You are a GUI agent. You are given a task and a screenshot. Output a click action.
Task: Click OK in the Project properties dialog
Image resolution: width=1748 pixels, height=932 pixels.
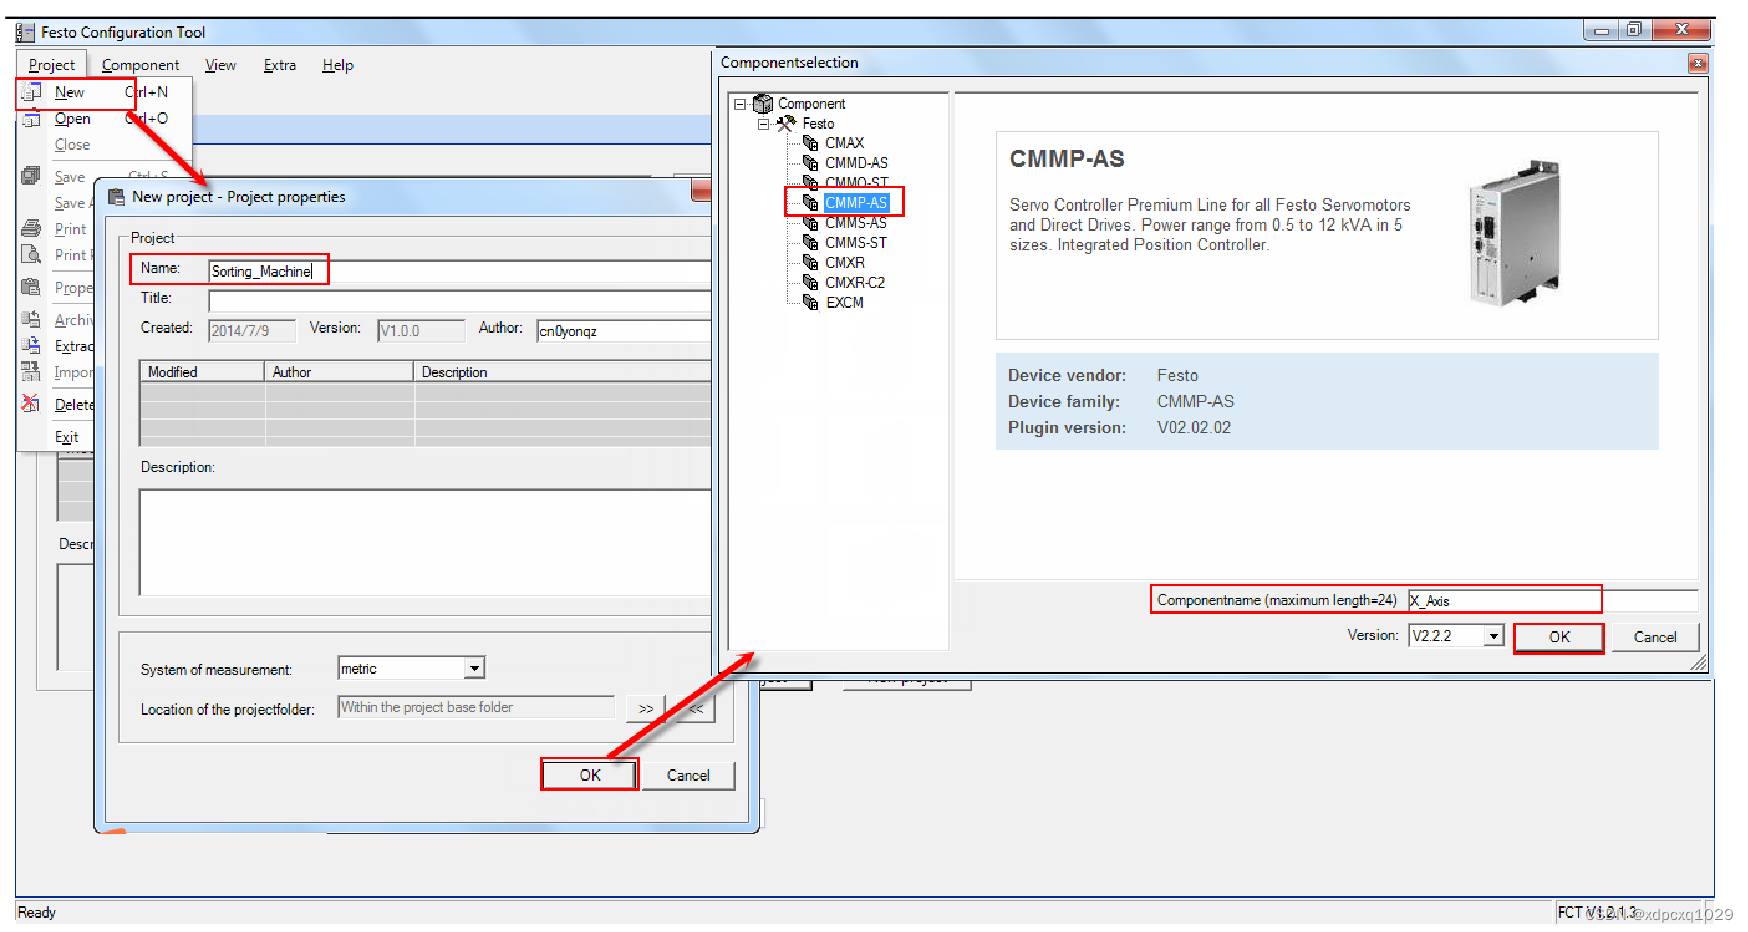(x=589, y=774)
